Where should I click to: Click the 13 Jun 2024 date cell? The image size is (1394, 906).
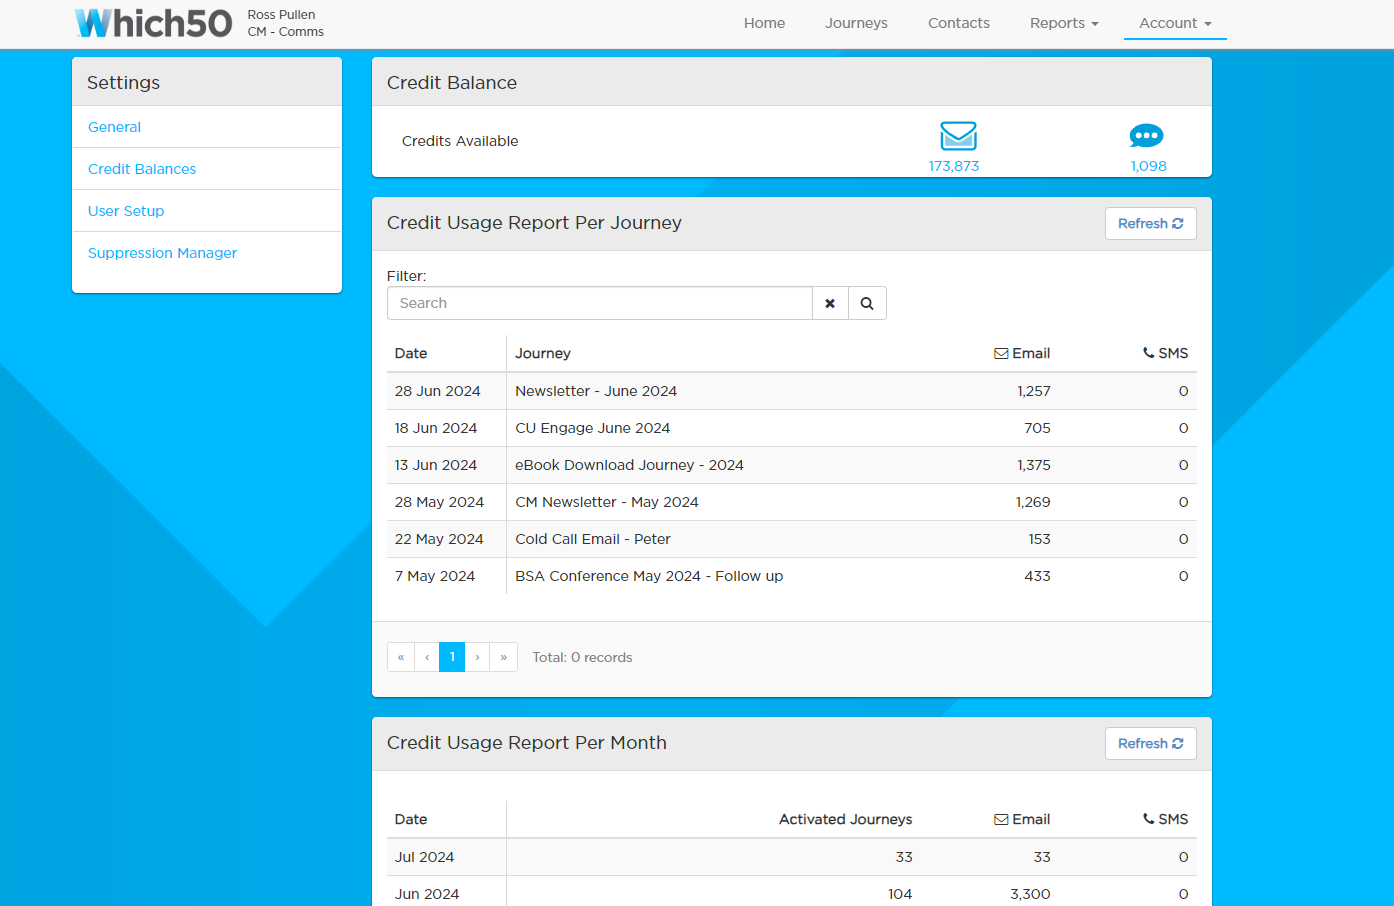click(436, 465)
